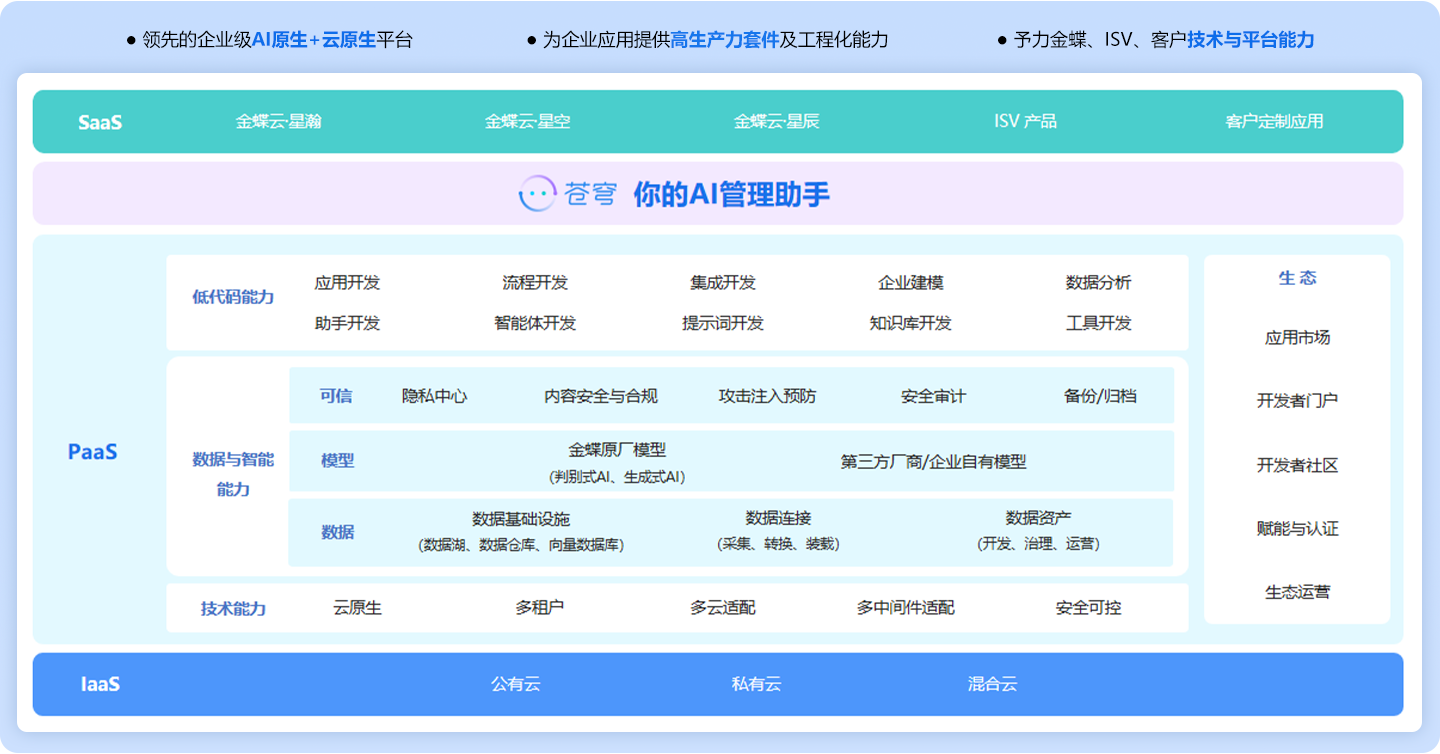Click the bullet icon before 为企业应用提供高生产力套件
The width and height of the screenshot is (1440, 754).
[530, 40]
